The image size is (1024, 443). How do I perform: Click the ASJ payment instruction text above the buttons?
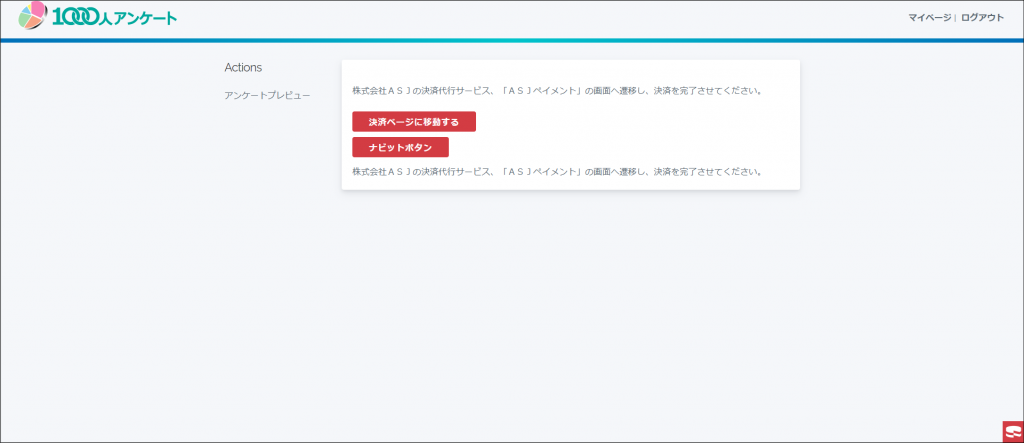(x=557, y=91)
